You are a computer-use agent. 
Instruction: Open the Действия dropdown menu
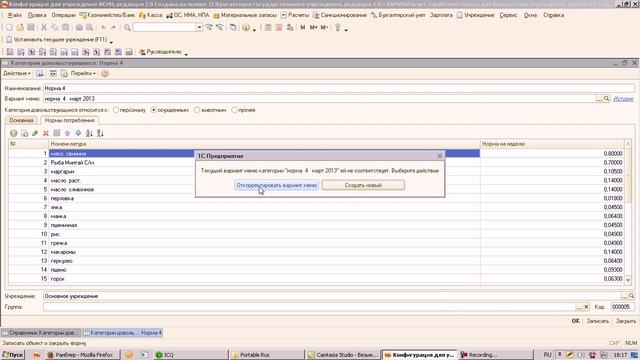pyautogui.click(x=17, y=73)
